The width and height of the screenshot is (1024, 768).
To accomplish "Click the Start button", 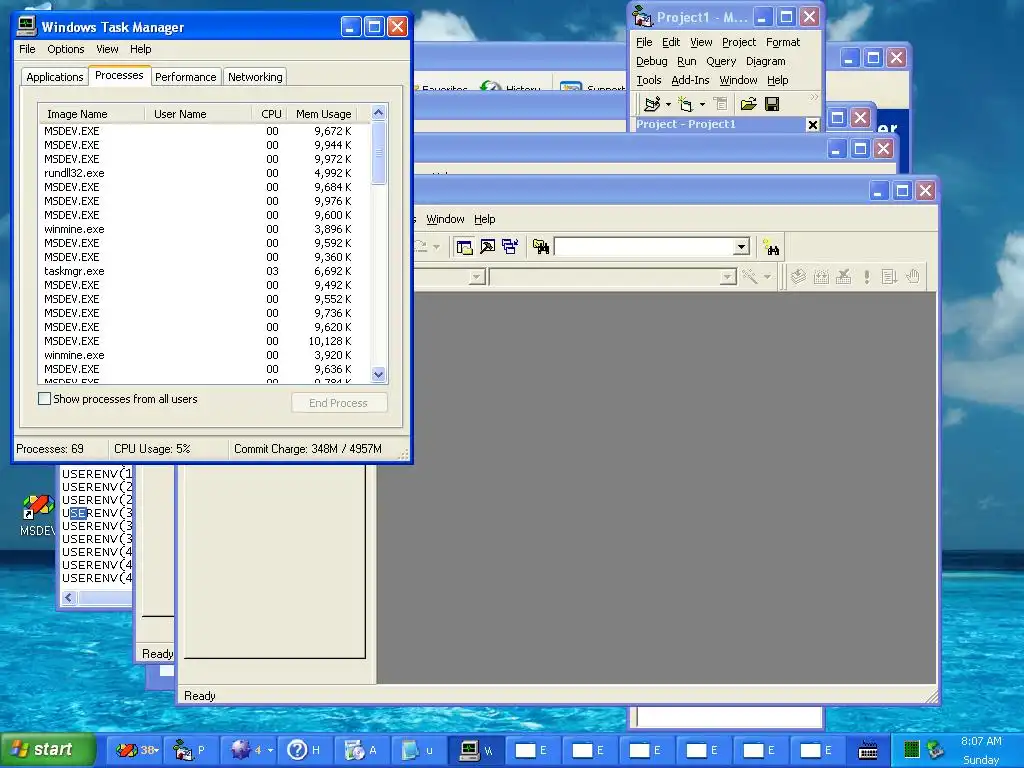I will 48,750.
